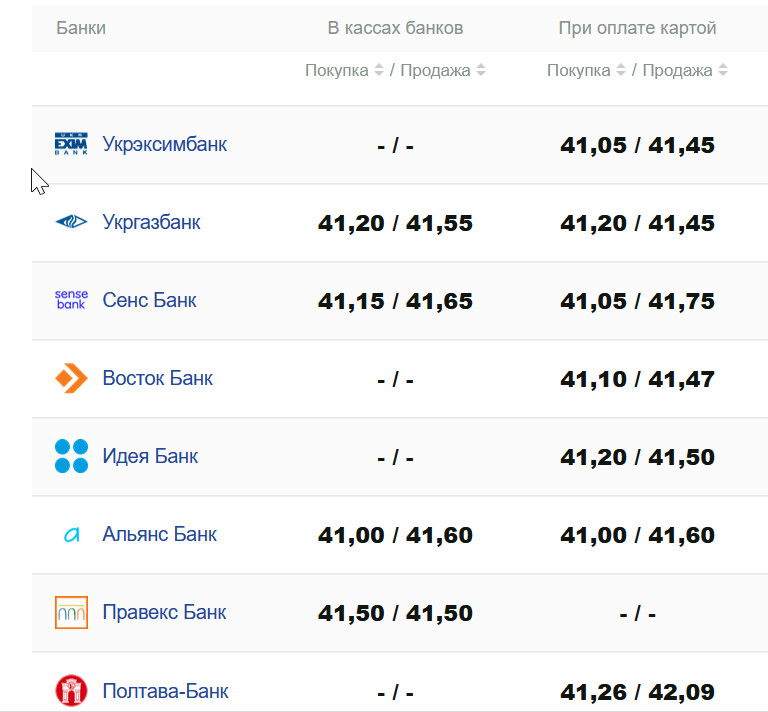
Task: Open the Укрэксимбанк bank link
Action: (164, 144)
